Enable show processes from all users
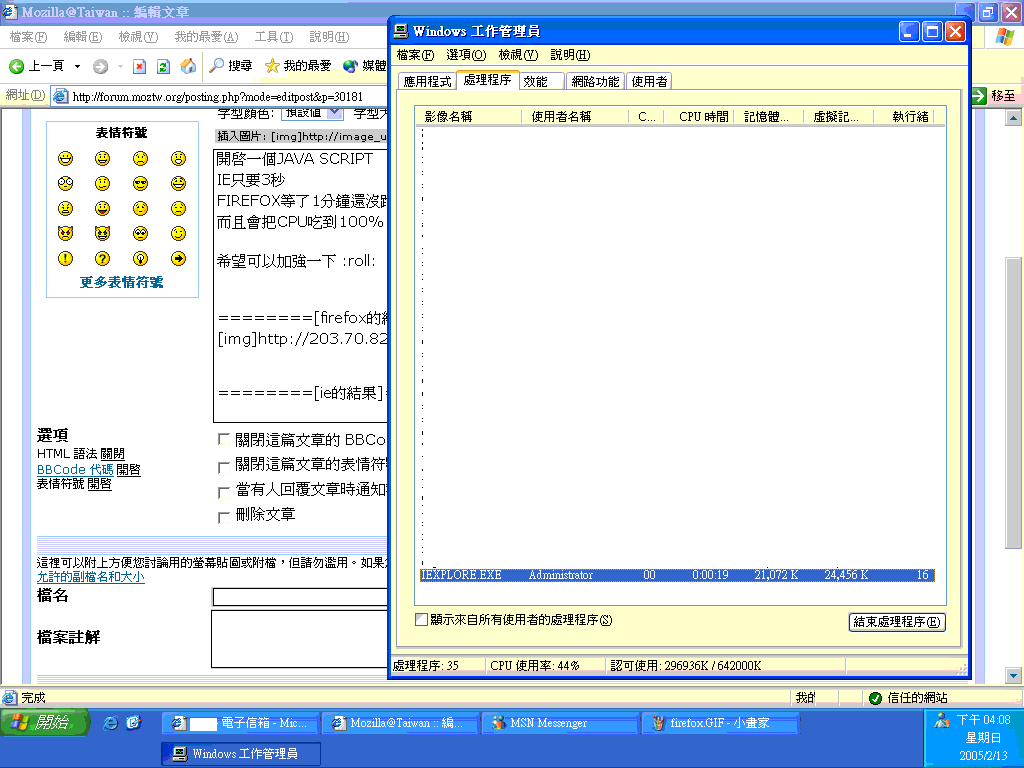This screenshot has width=1024, height=768. click(422, 620)
